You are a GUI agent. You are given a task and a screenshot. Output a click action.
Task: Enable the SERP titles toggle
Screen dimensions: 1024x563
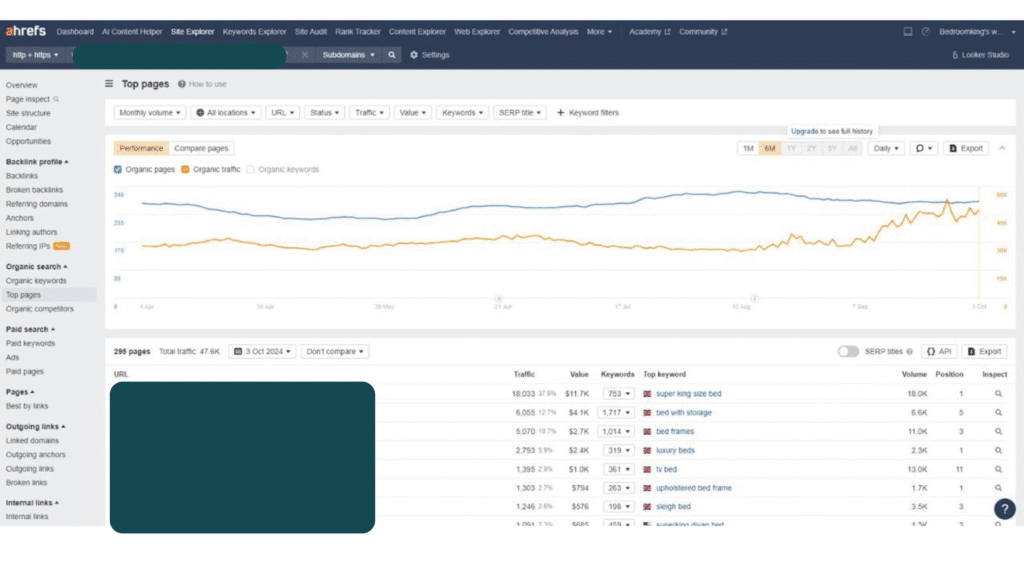tap(848, 352)
